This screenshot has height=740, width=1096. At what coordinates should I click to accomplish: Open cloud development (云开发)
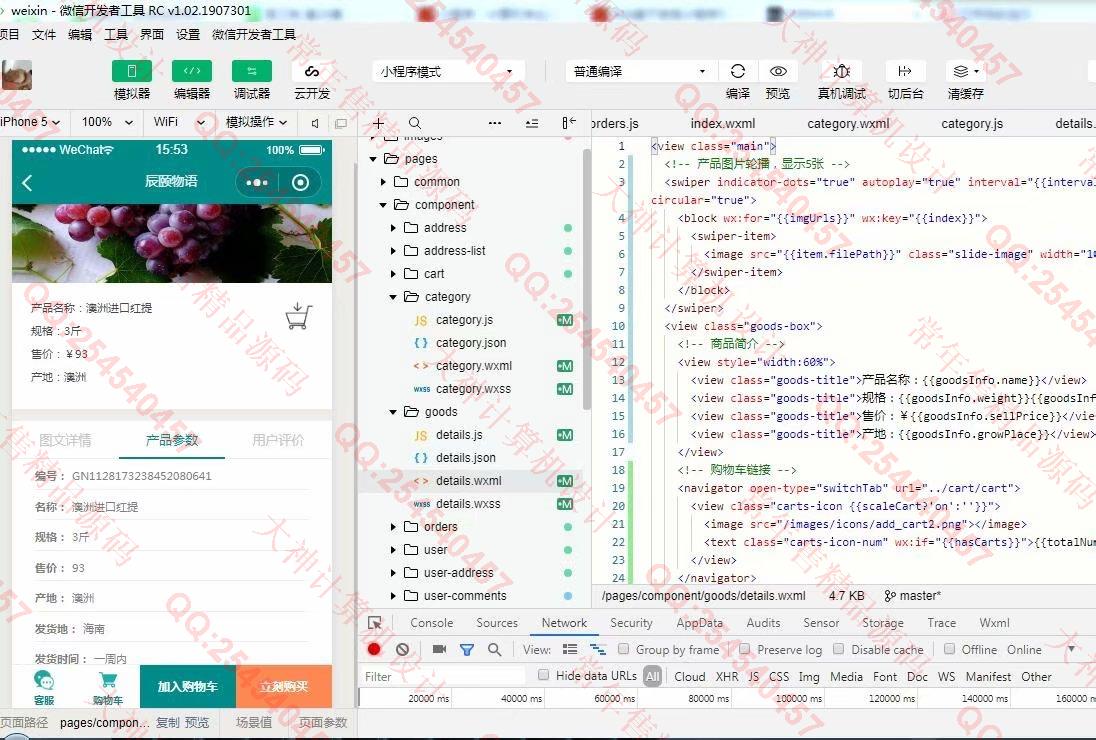(x=312, y=71)
